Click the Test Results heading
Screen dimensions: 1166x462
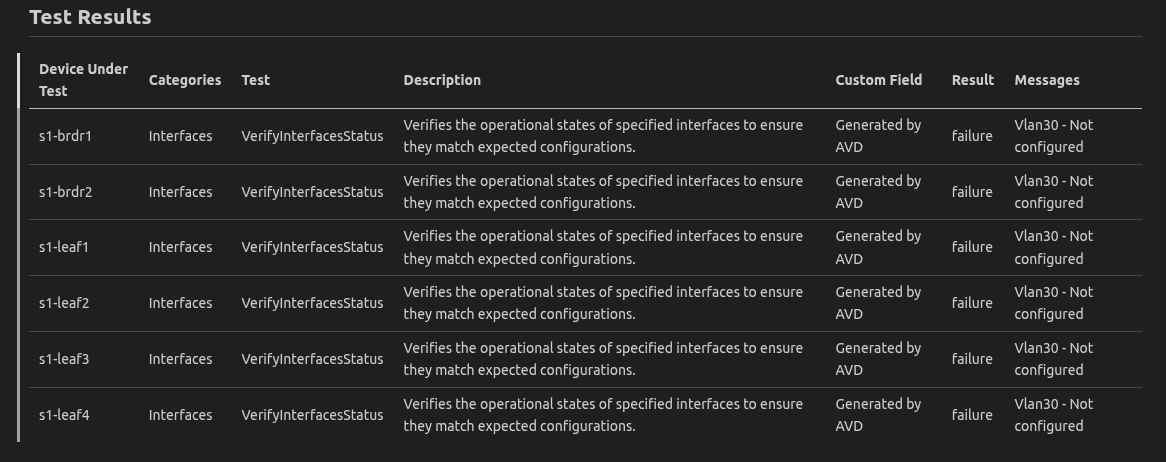[x=90, y=17]
